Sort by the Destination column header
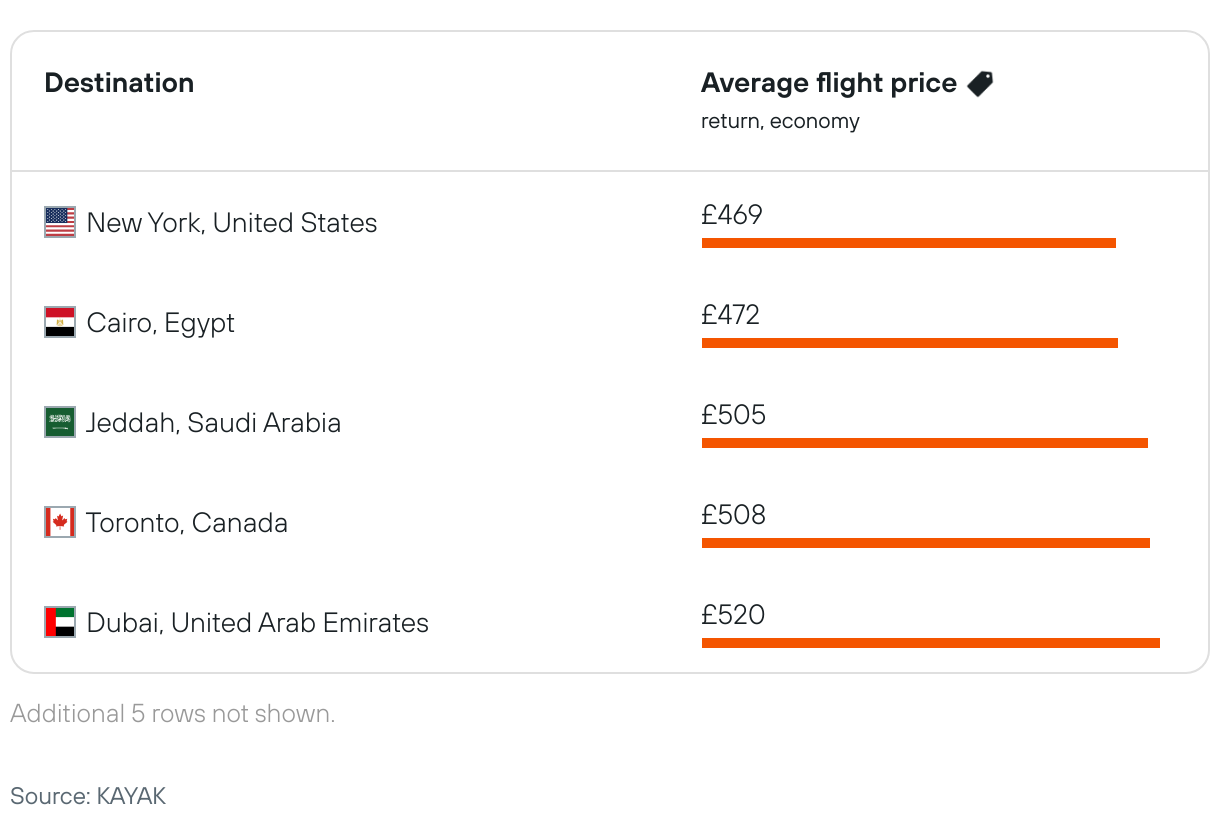Viewport: 1220px width, 824px height. (119, 83)
